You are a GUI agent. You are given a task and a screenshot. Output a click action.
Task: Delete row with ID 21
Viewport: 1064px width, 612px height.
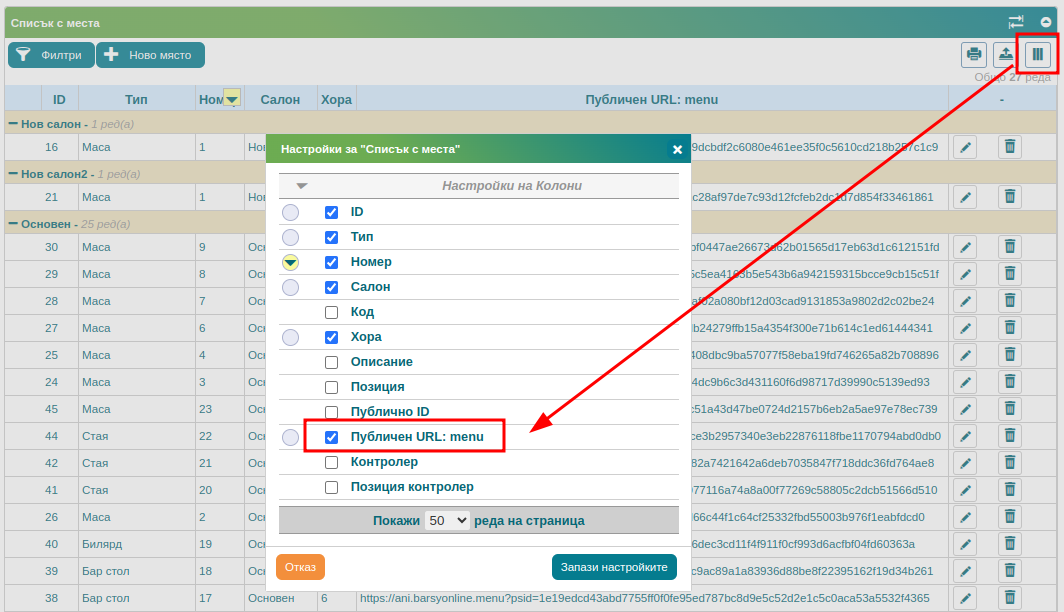(1010, 197)
